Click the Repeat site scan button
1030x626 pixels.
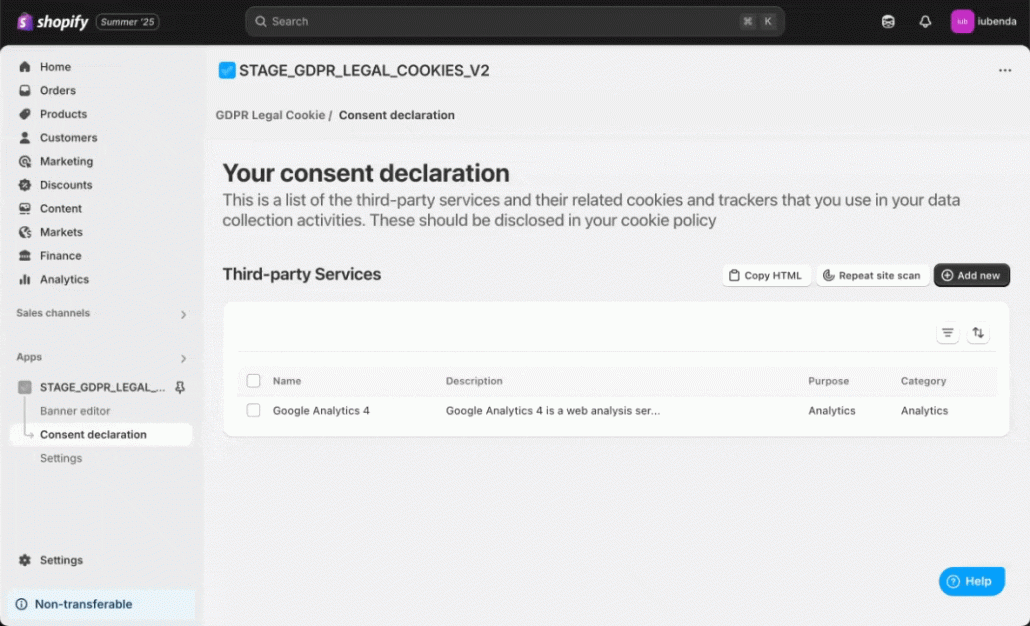click(x=872, y=275)
